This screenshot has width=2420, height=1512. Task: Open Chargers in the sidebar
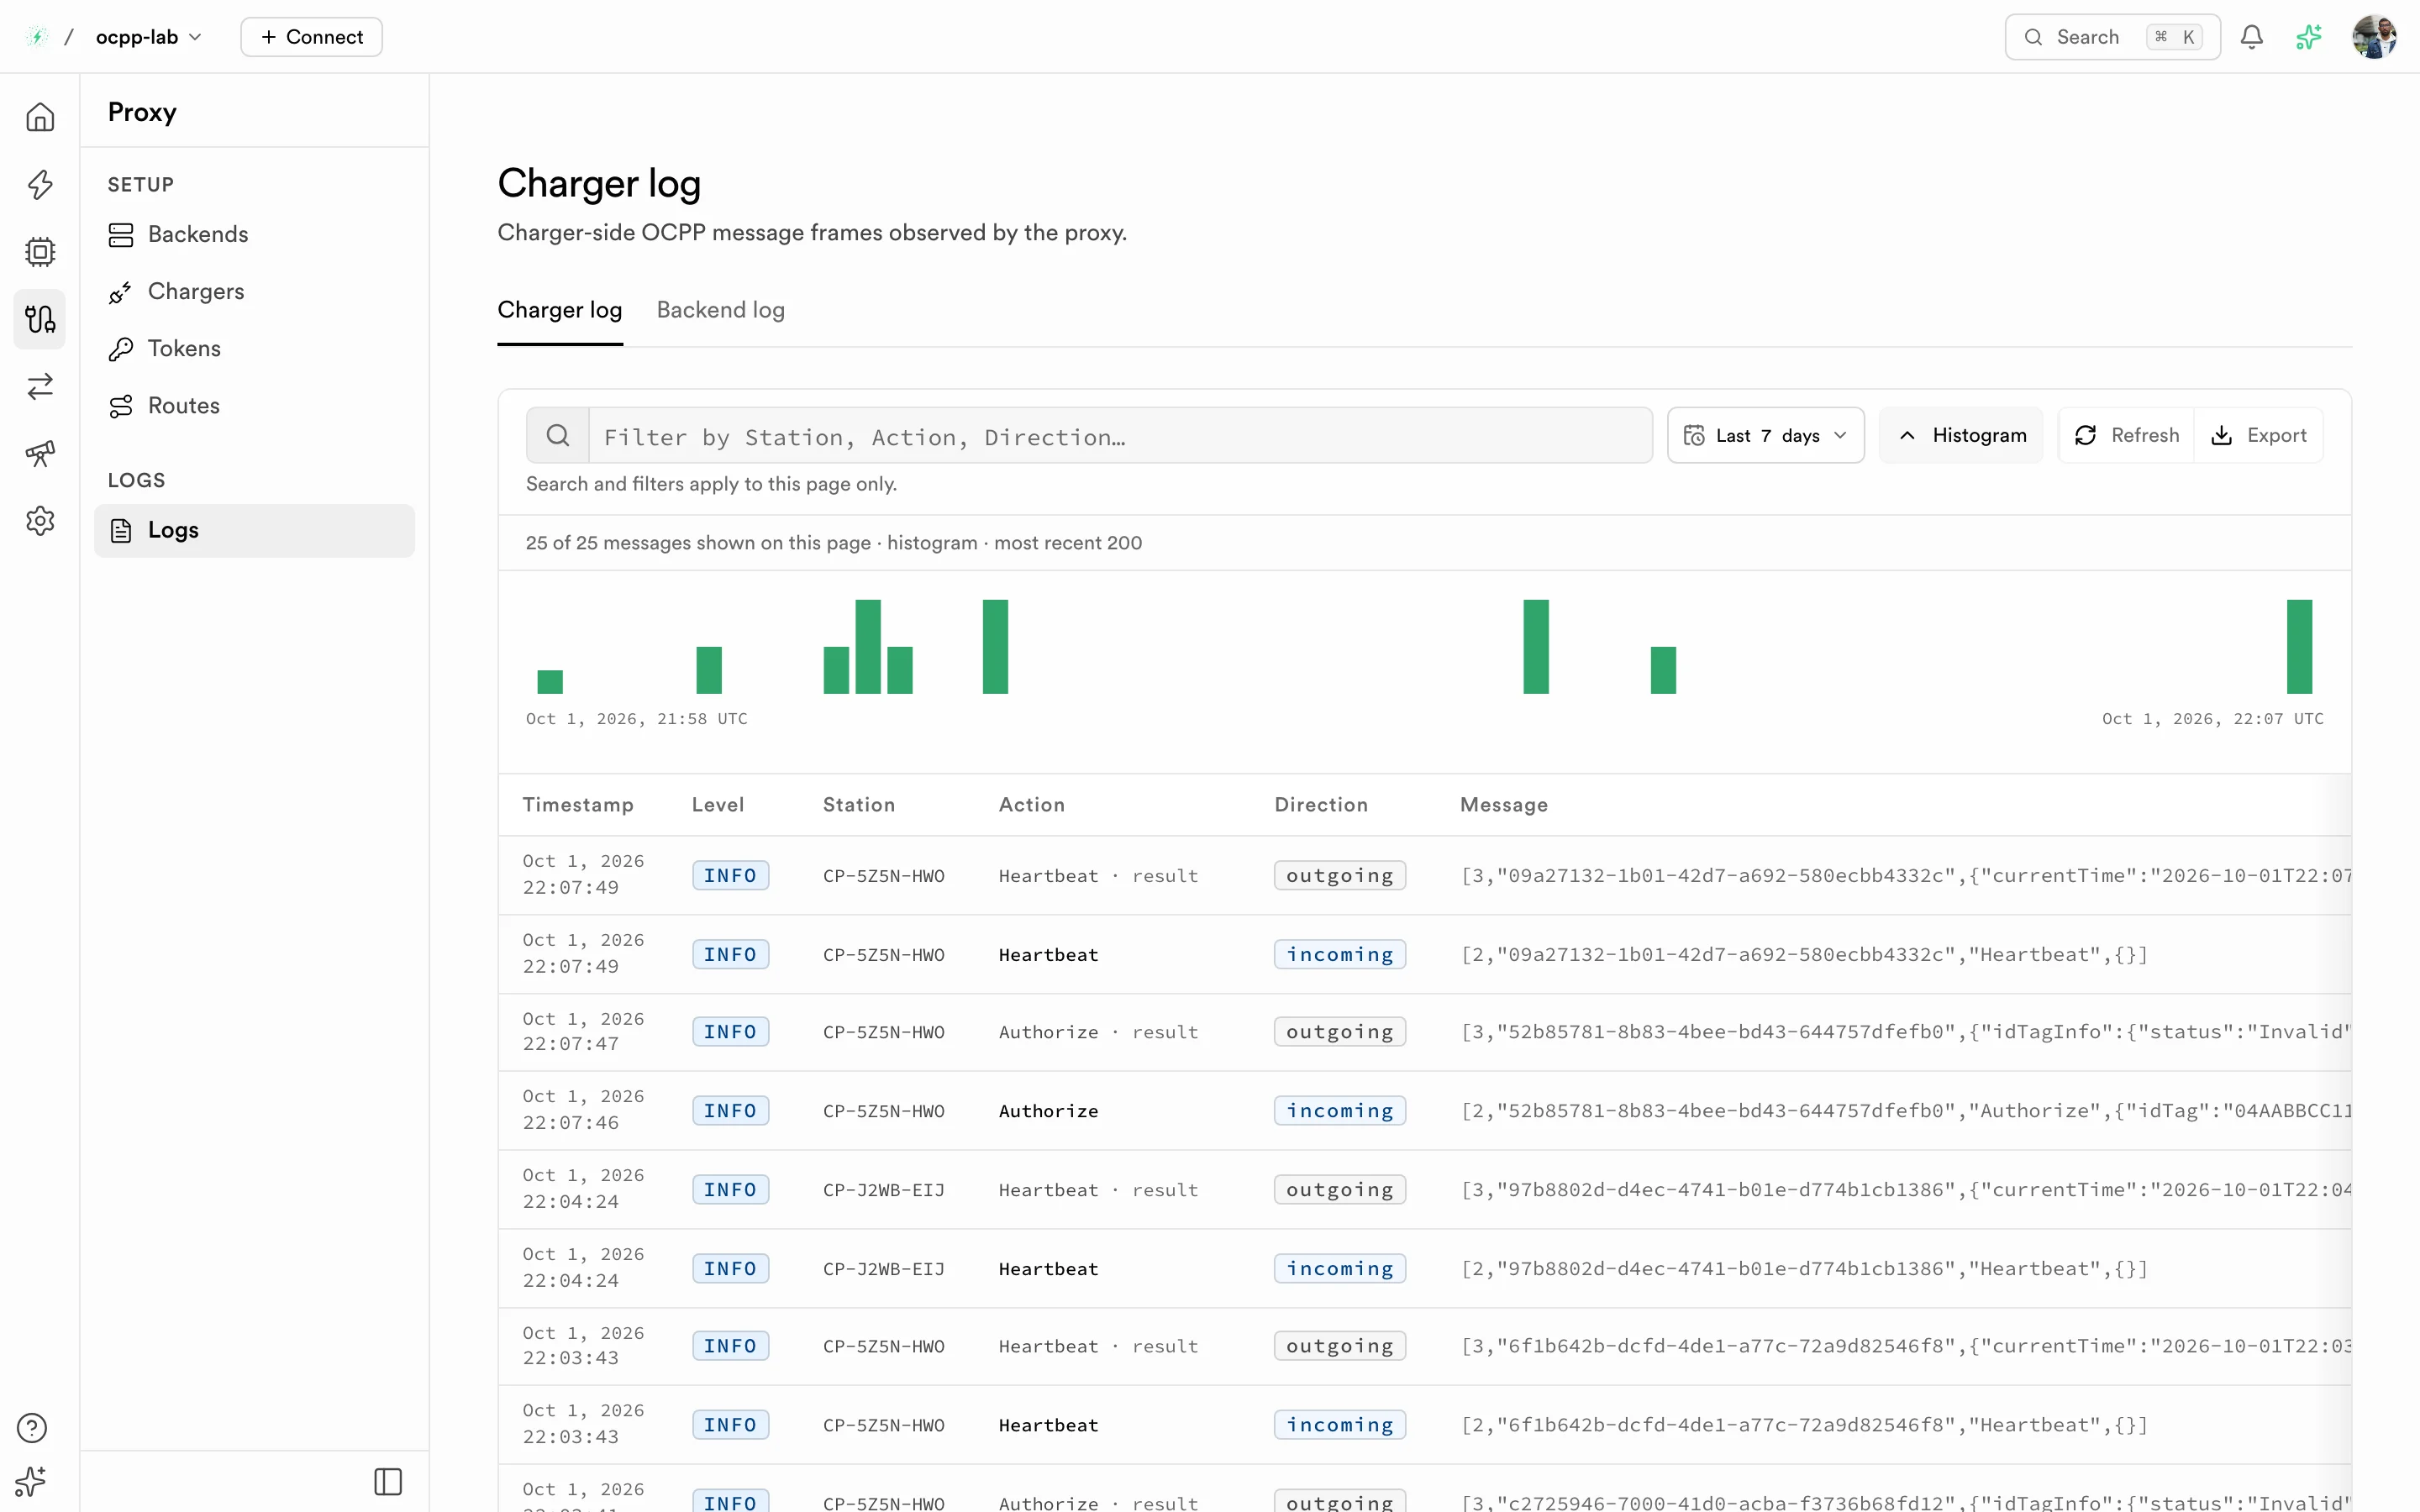[x=254, y=291]
